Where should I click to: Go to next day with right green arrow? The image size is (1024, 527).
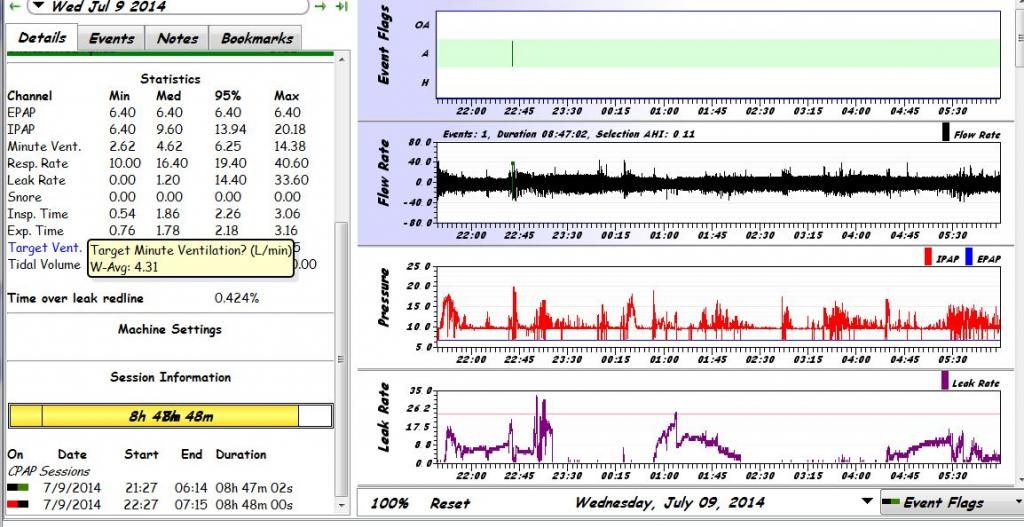coord(321,7)
